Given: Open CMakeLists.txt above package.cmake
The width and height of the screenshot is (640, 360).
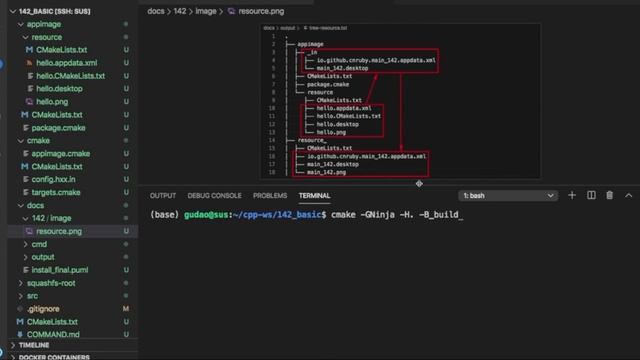Looking at the screenshot, I should (x=57, y=115).
